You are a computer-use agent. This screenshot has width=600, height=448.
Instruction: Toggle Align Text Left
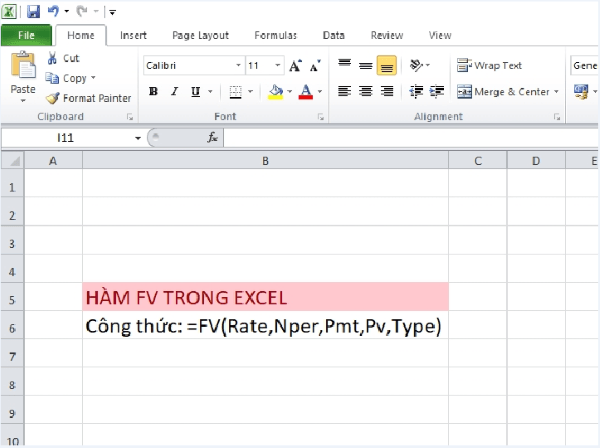(x=344, y=91)
